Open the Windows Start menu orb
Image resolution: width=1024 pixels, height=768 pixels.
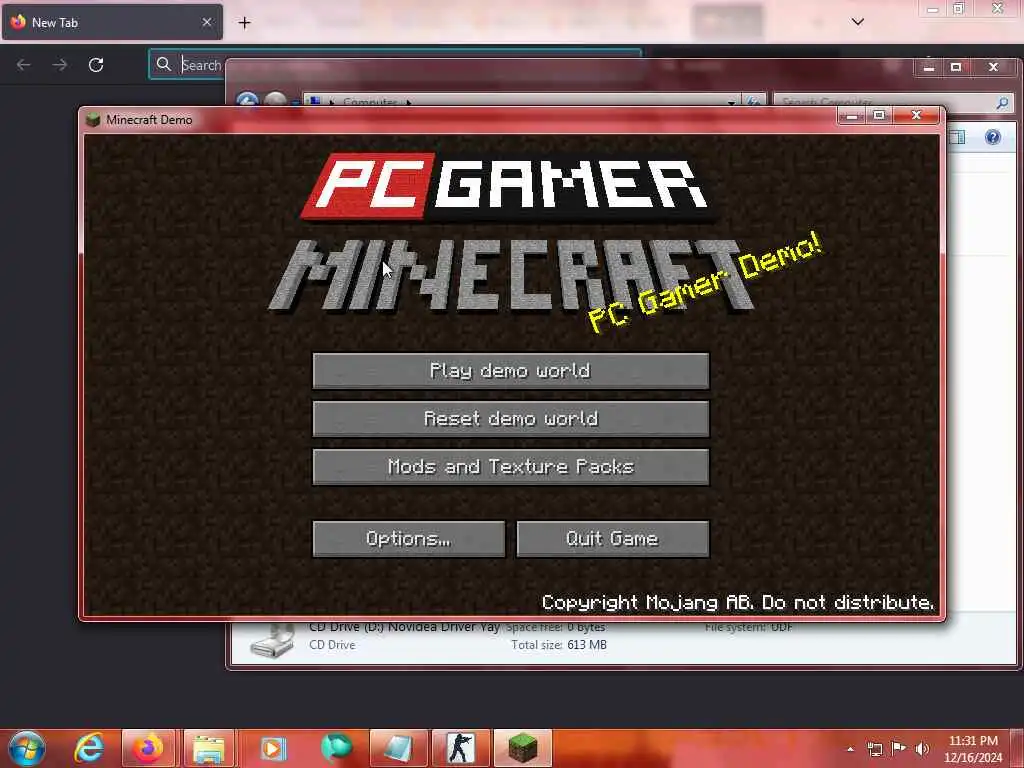pyautogui.click(x=27, y=748)
